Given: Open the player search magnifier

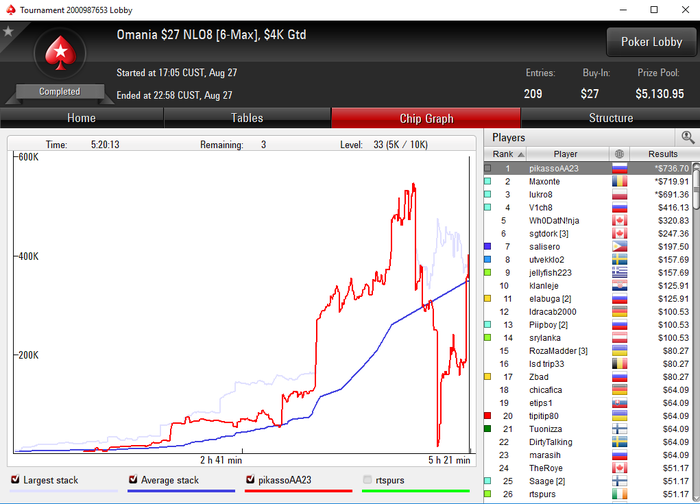Looking at the screenshot, I should (x=688, y=137).
